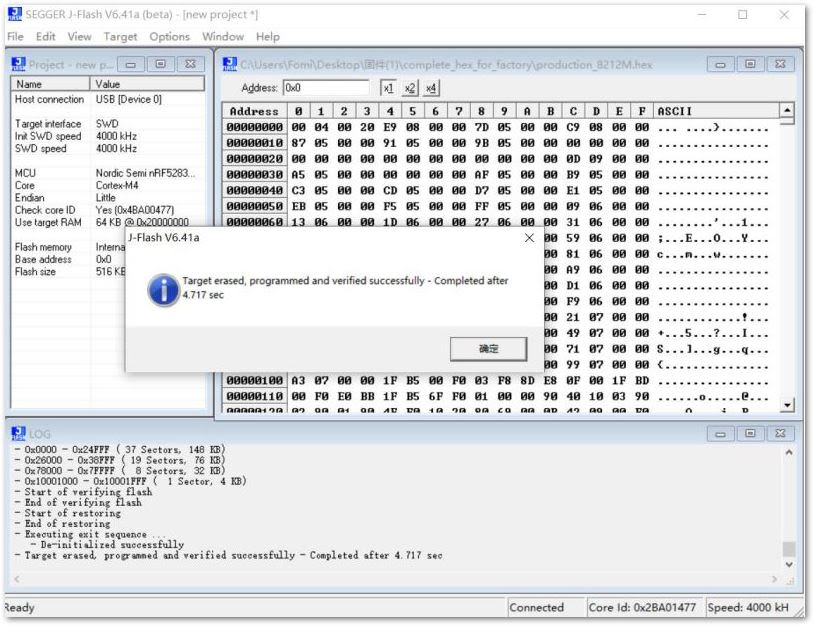Open the Edit menu

point(45,36)
